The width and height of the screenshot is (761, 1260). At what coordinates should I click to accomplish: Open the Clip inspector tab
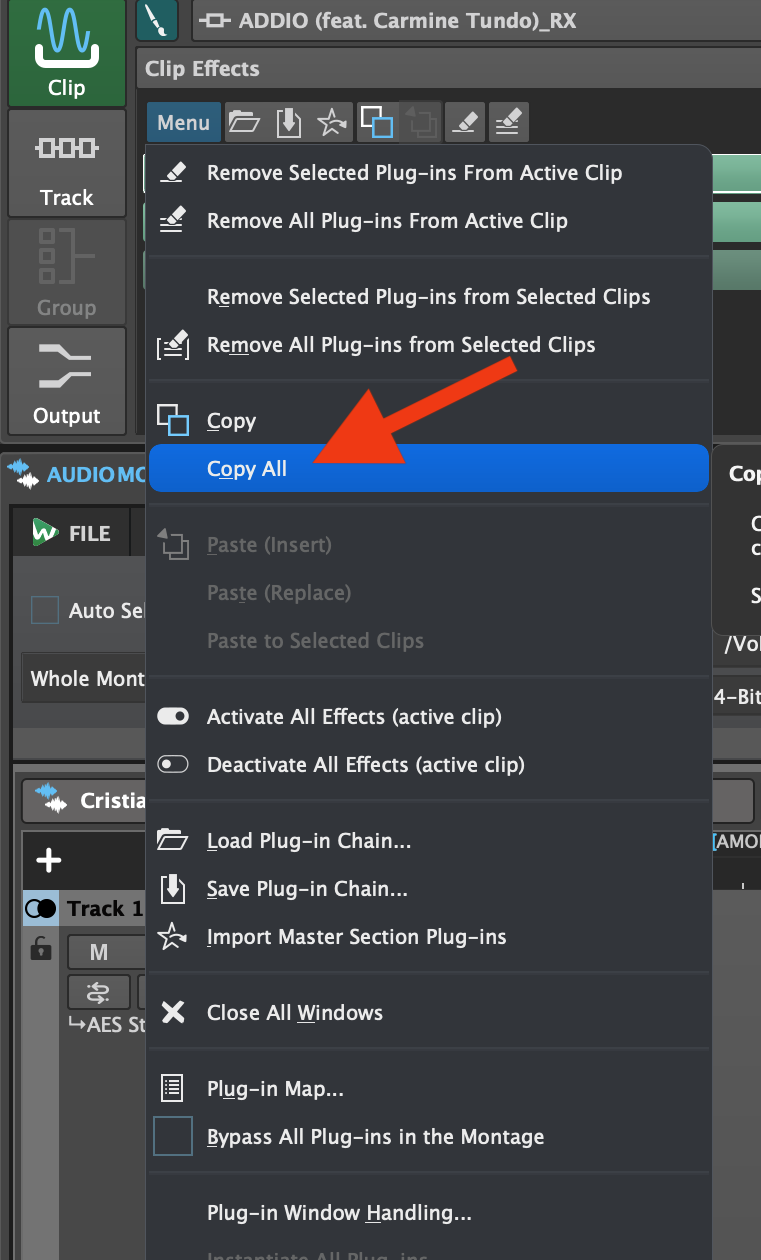[66, 53]
